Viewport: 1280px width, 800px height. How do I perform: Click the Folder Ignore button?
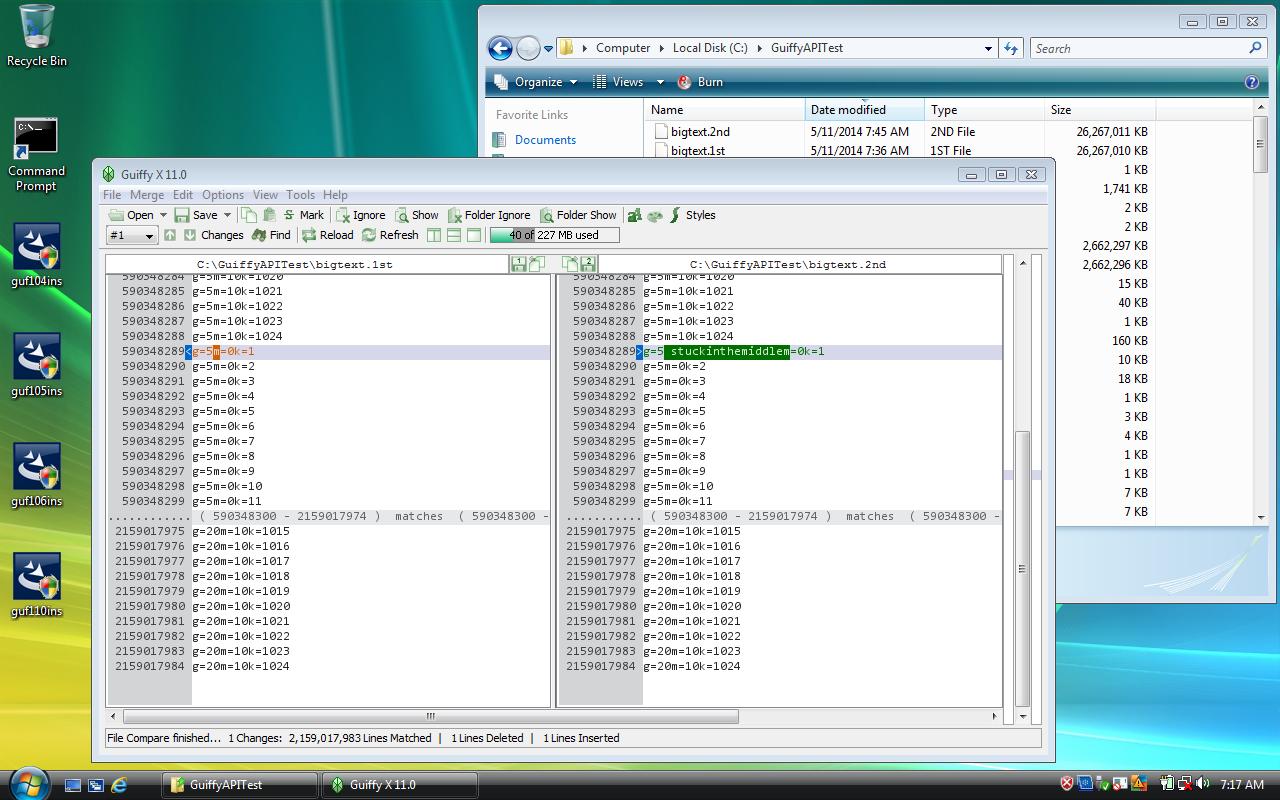(490, 215)
